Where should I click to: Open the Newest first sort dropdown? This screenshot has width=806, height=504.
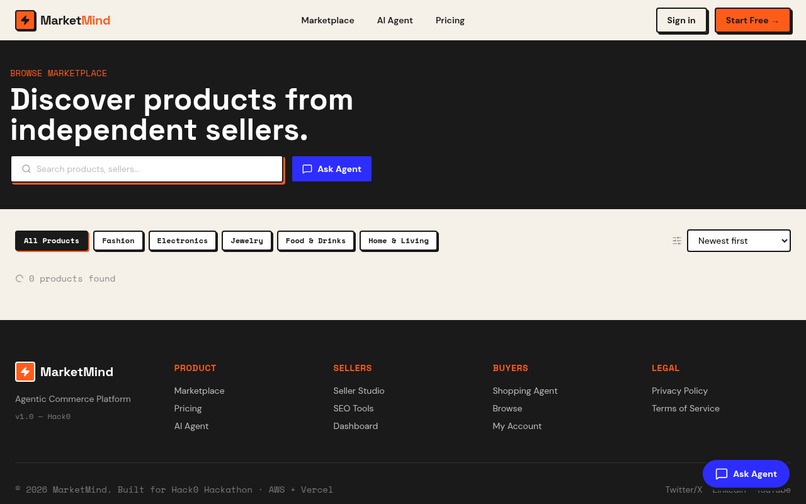point(739,241)
